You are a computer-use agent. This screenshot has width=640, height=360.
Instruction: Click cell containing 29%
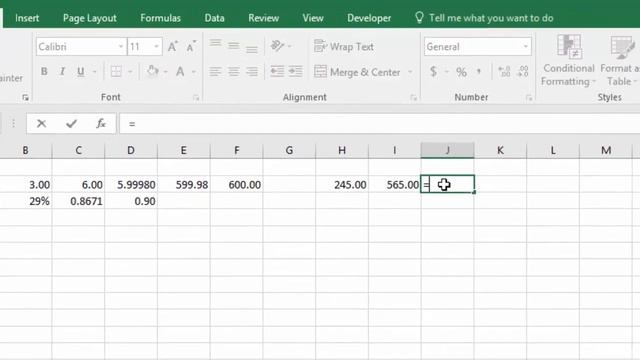click(26, 201)
